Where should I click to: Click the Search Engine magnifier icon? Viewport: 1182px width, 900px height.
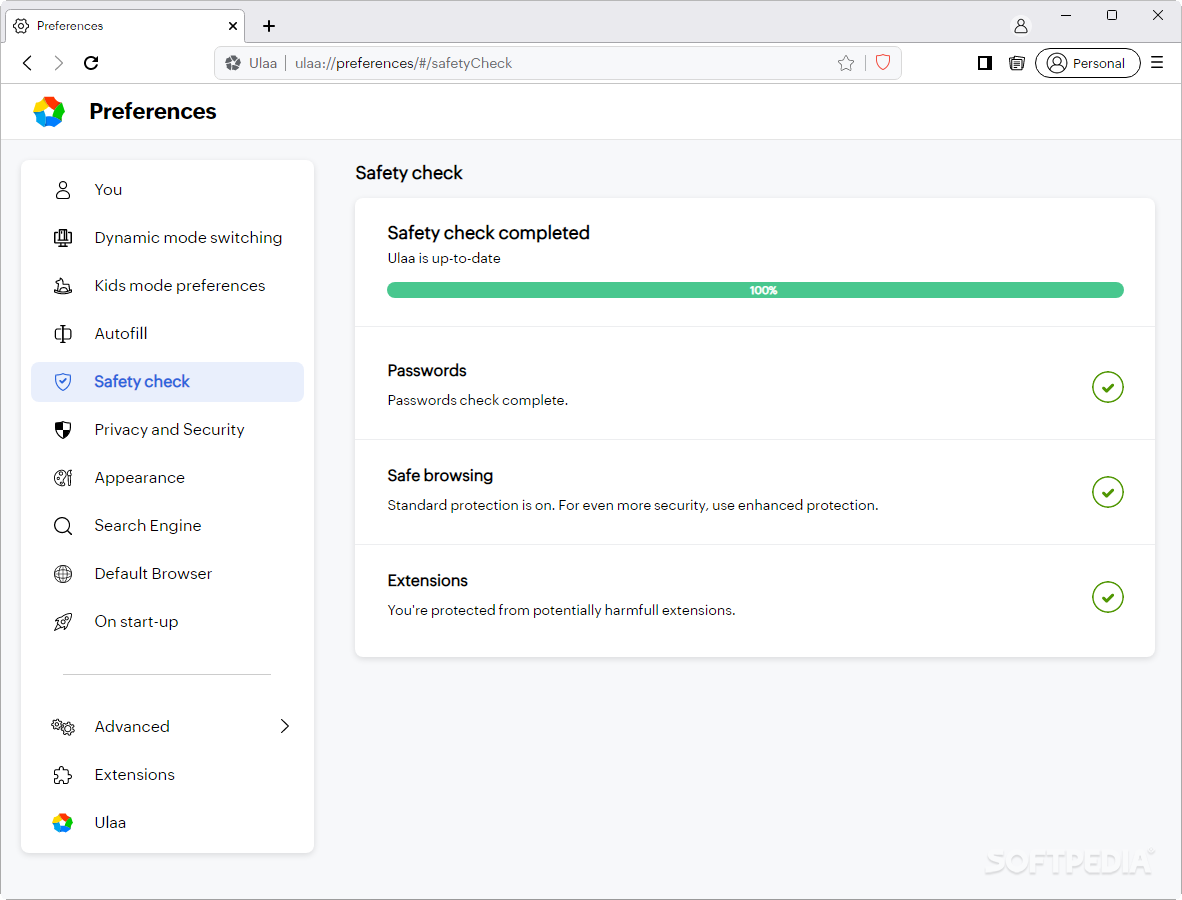[63, 526]
